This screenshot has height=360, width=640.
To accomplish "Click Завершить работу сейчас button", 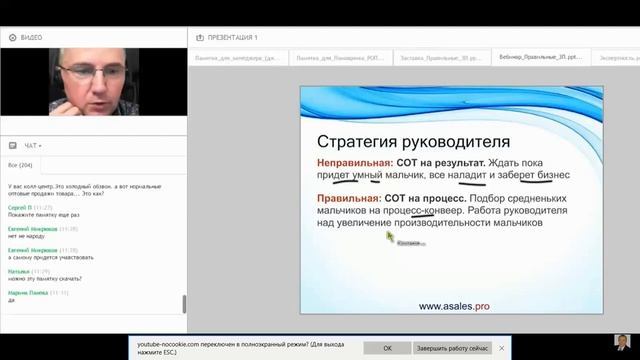I will point(452,348).
